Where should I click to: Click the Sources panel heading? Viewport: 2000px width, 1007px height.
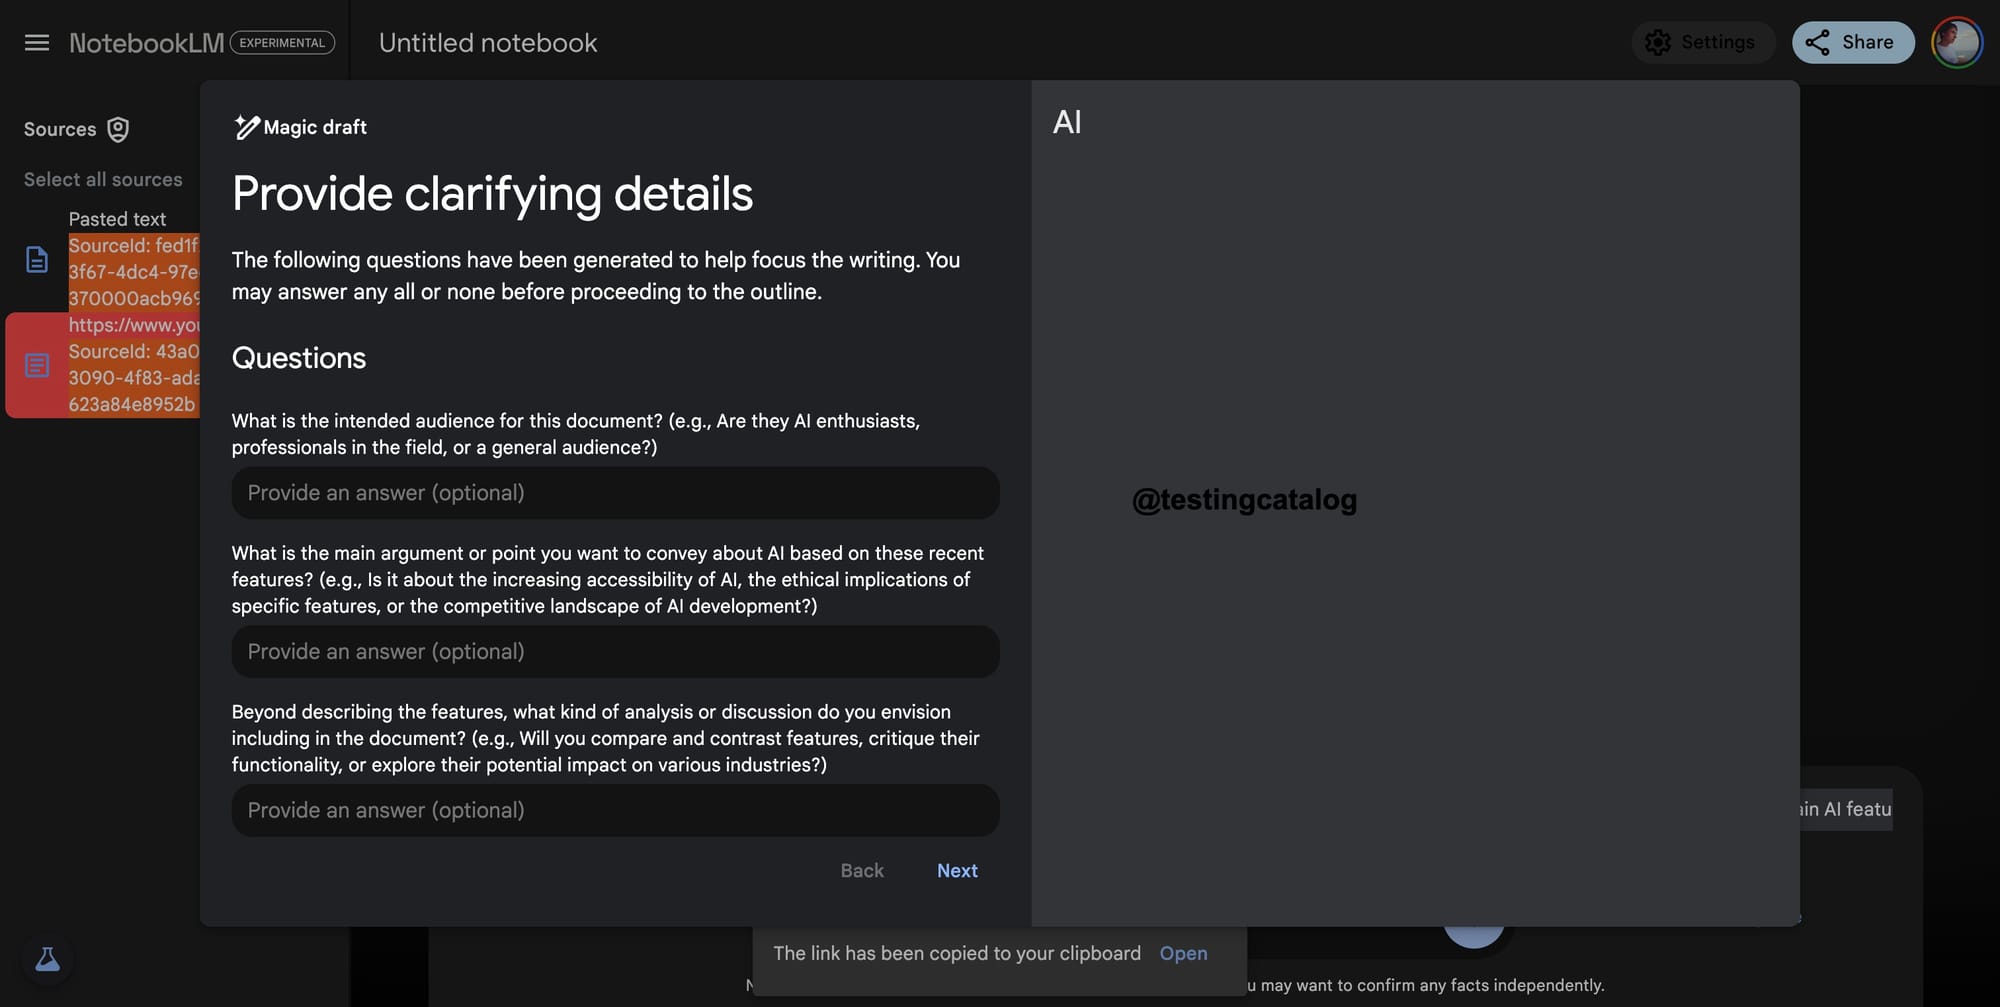pyautogui.click(x=60, y=129)
